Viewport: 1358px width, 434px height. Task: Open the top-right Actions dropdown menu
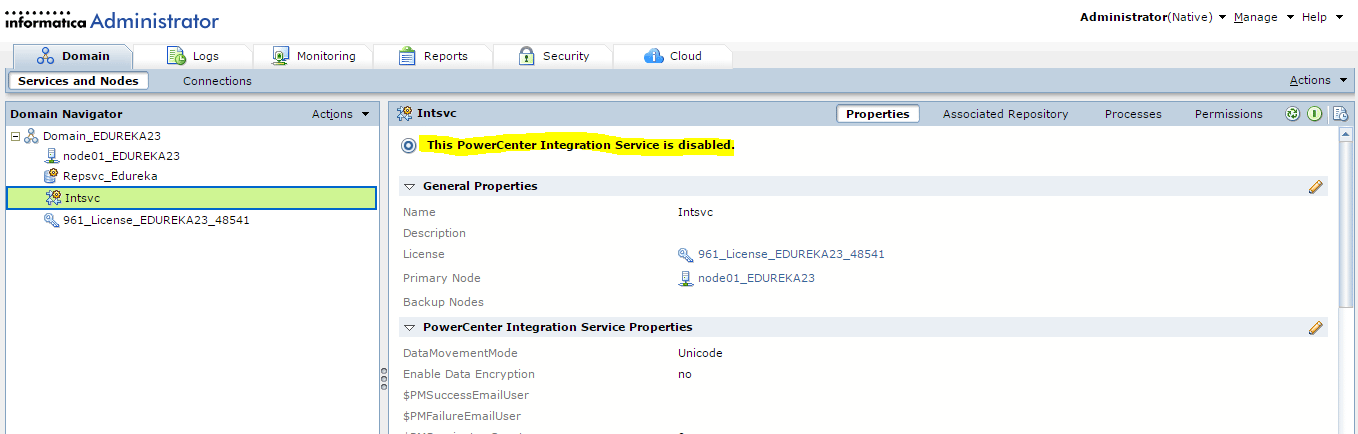[1318, 80]
